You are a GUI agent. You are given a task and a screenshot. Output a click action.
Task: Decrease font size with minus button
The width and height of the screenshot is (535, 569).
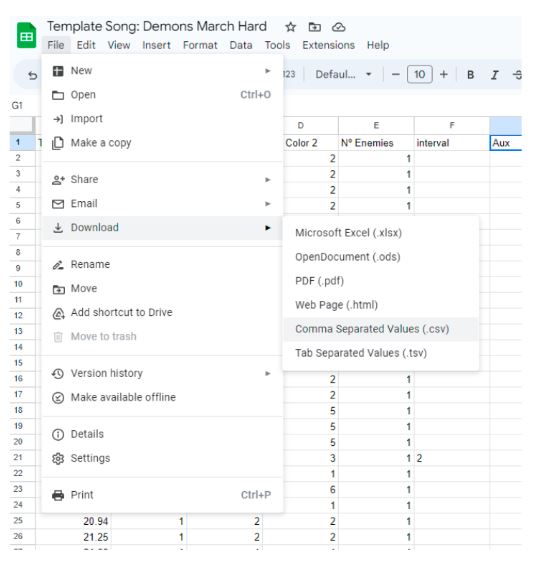pos(396,74)
